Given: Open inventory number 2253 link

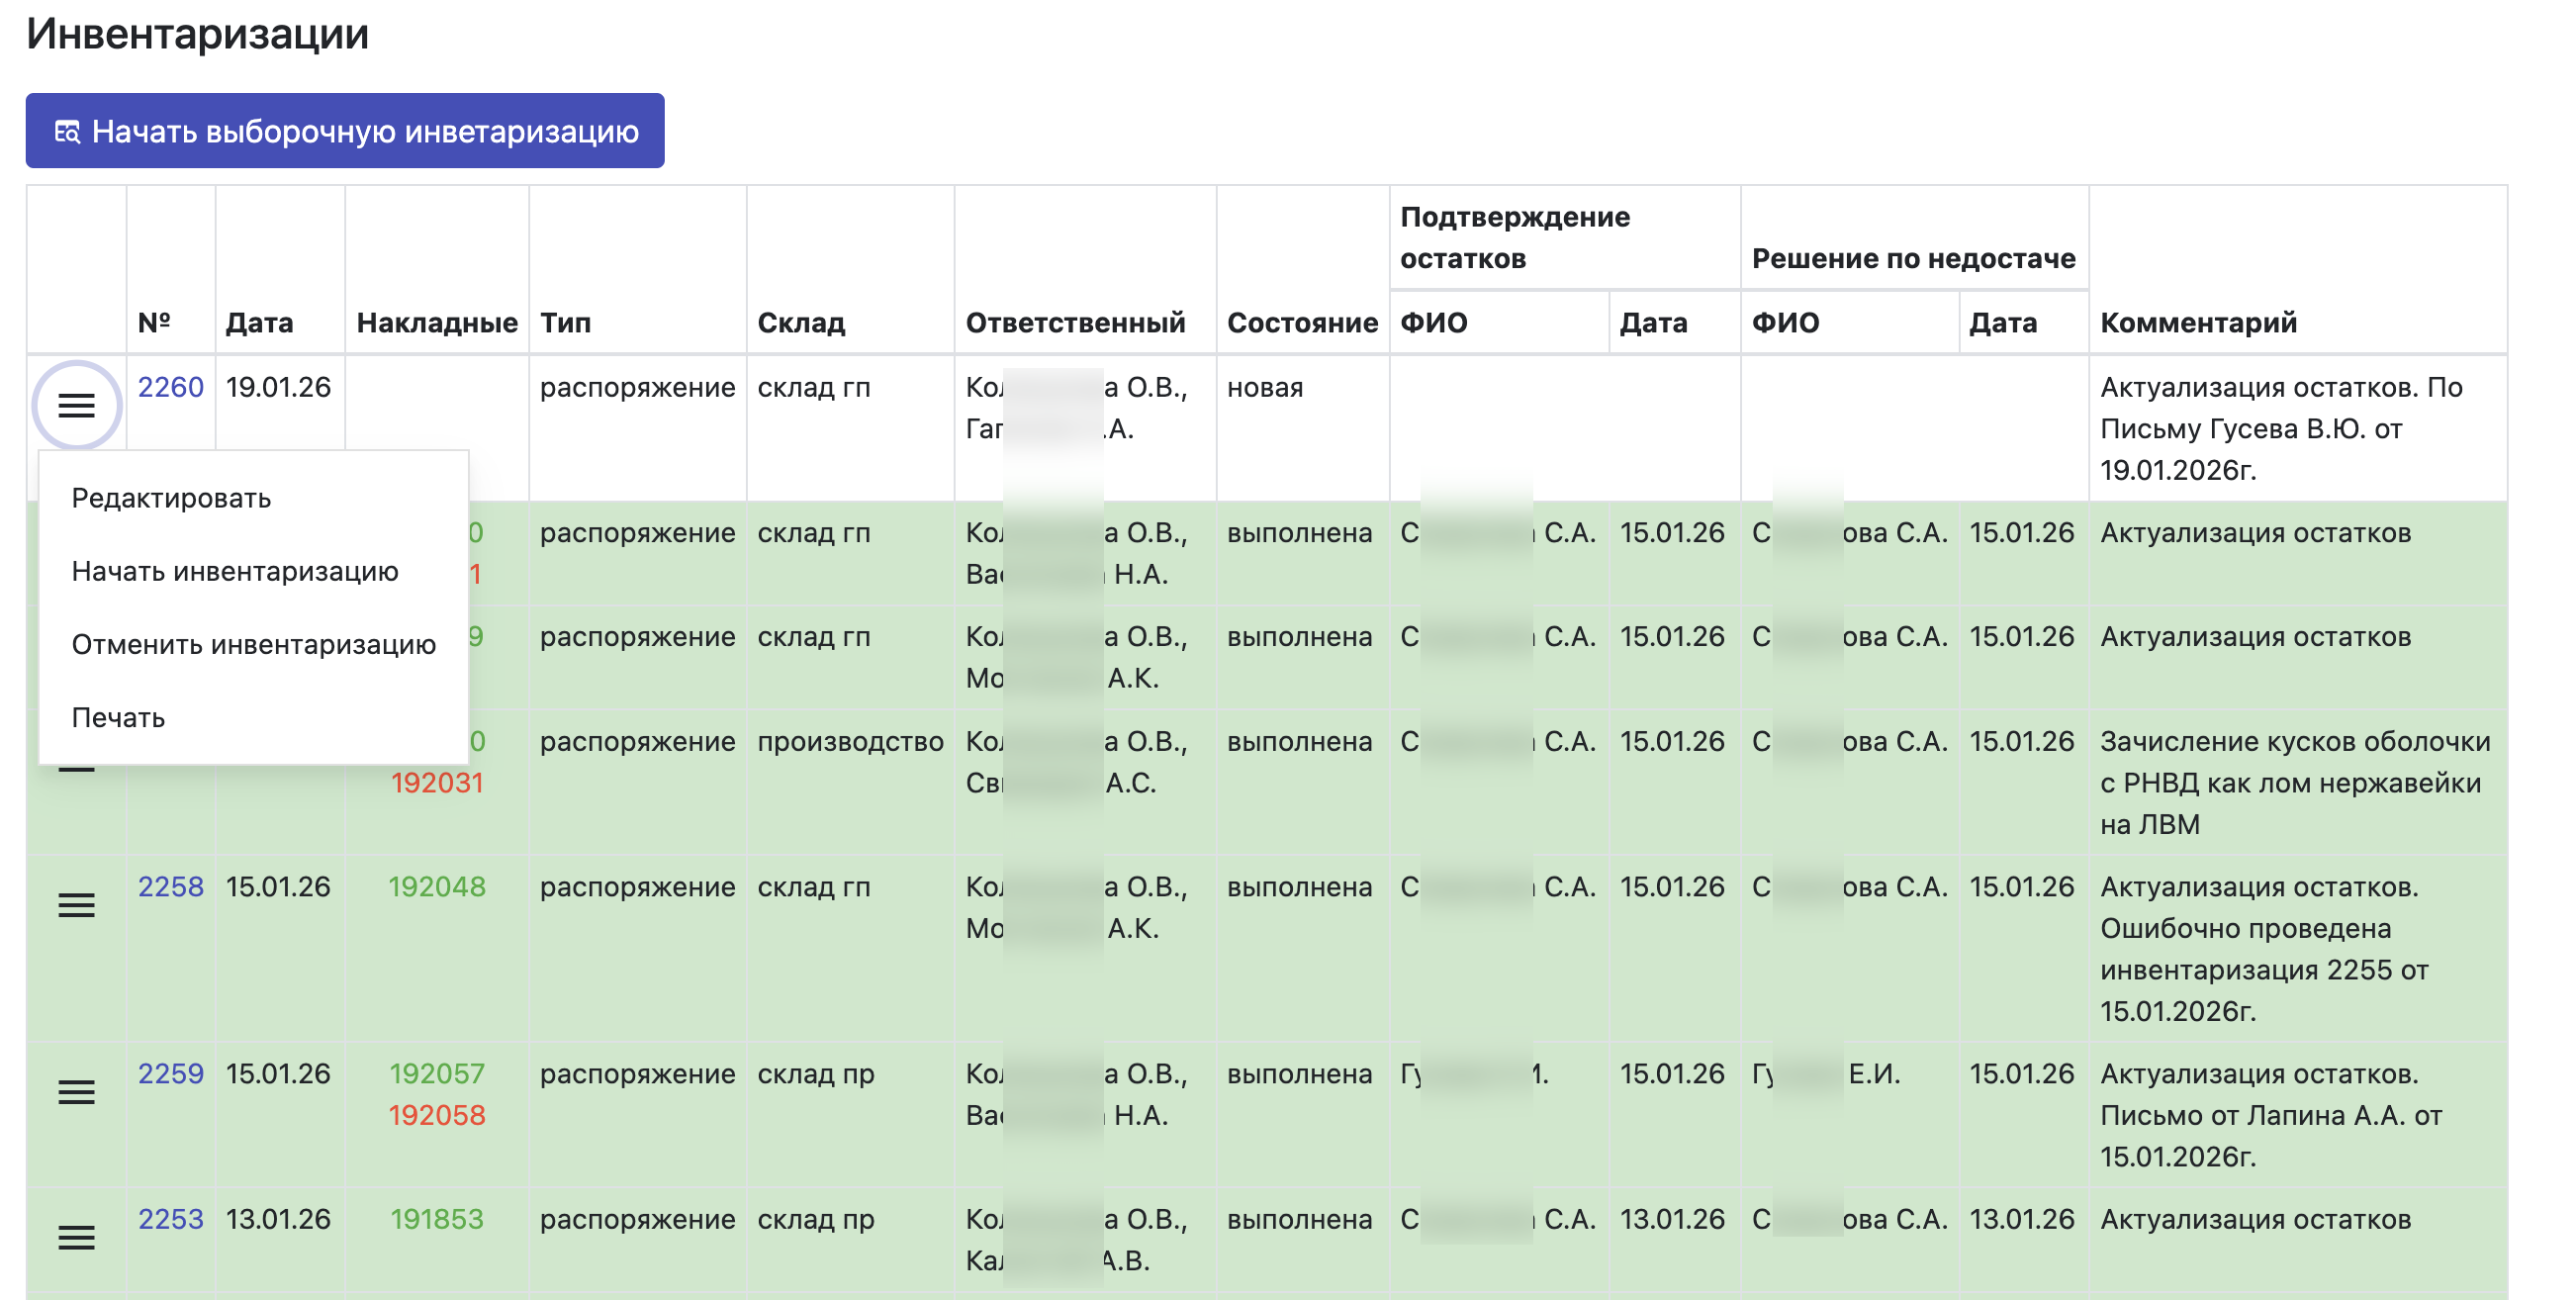Looking at the screenshot, I should (170, 1218).
